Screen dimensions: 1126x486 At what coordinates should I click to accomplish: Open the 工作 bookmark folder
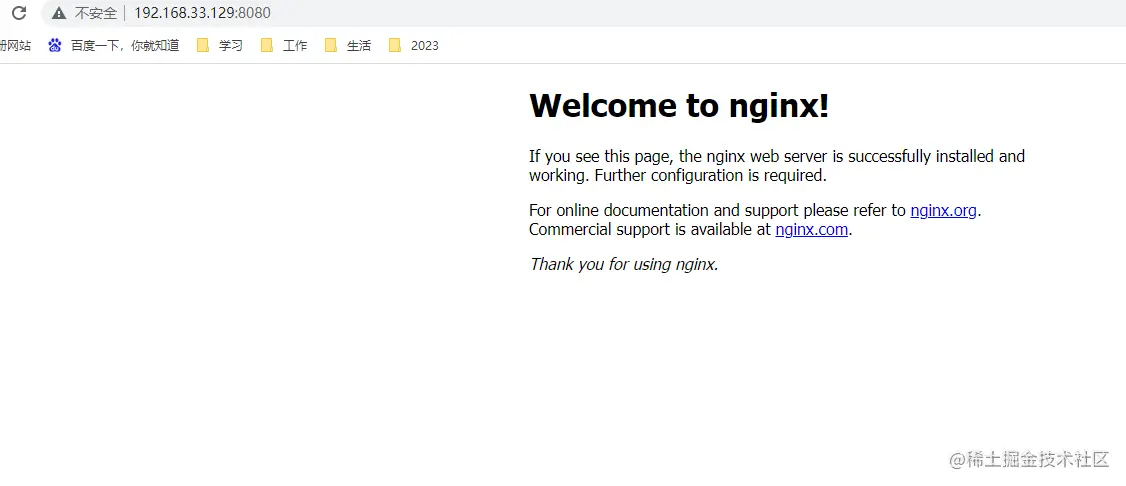(x=284, y=46)
